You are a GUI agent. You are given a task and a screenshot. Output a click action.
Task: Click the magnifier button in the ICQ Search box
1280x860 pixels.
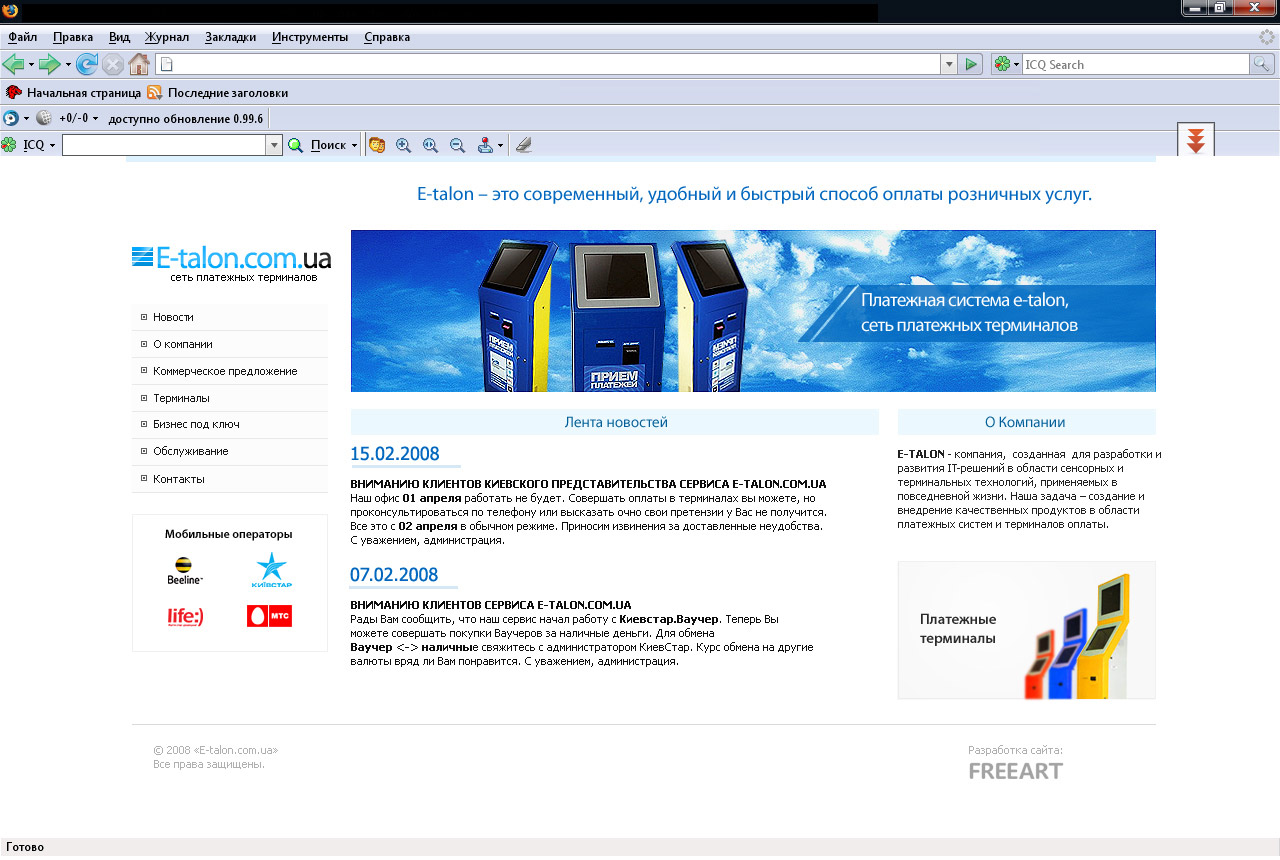coord(1262,64)
